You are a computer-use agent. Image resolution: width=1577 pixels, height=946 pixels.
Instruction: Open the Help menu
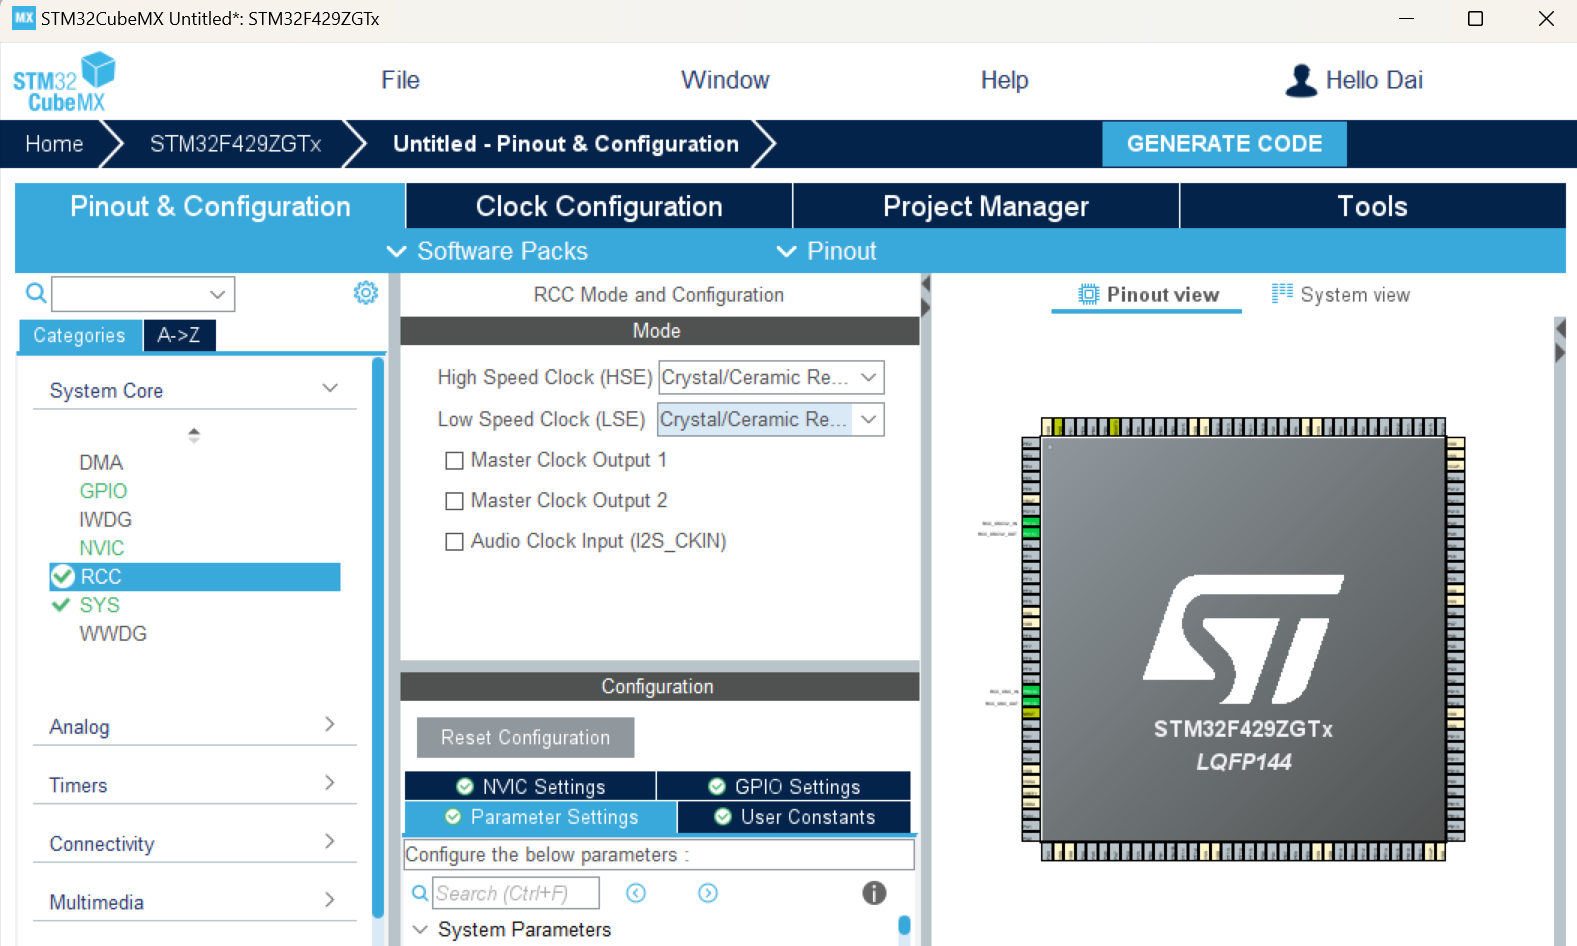pos(1004,80)
